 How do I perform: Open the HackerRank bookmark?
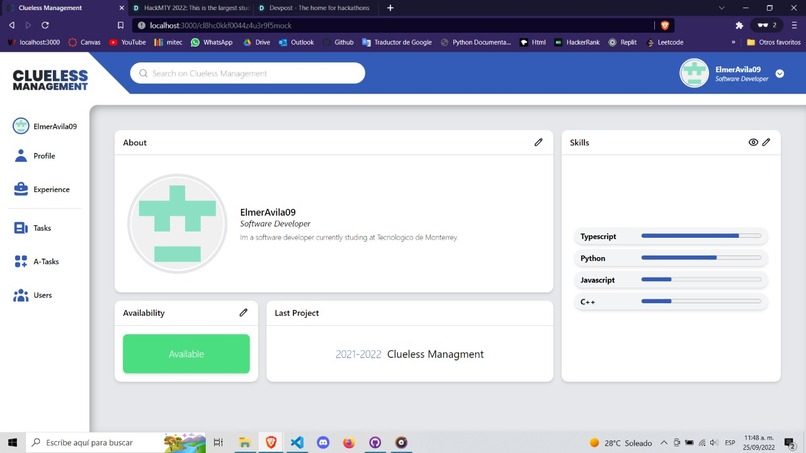(x=577, y=42)
